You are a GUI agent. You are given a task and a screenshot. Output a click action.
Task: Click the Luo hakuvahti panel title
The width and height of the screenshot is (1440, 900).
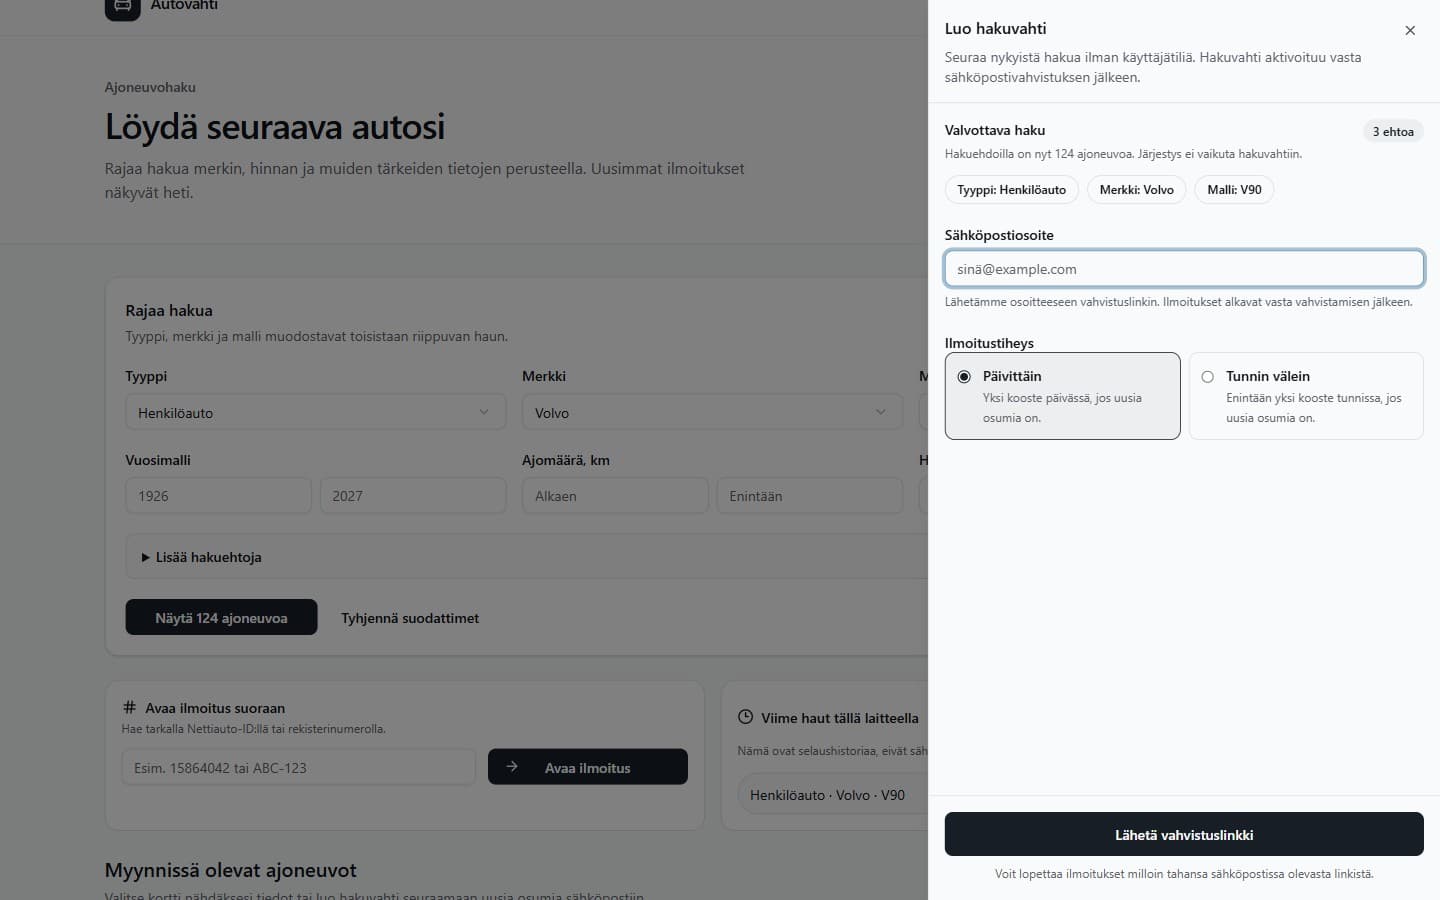(x=996, y=29)
